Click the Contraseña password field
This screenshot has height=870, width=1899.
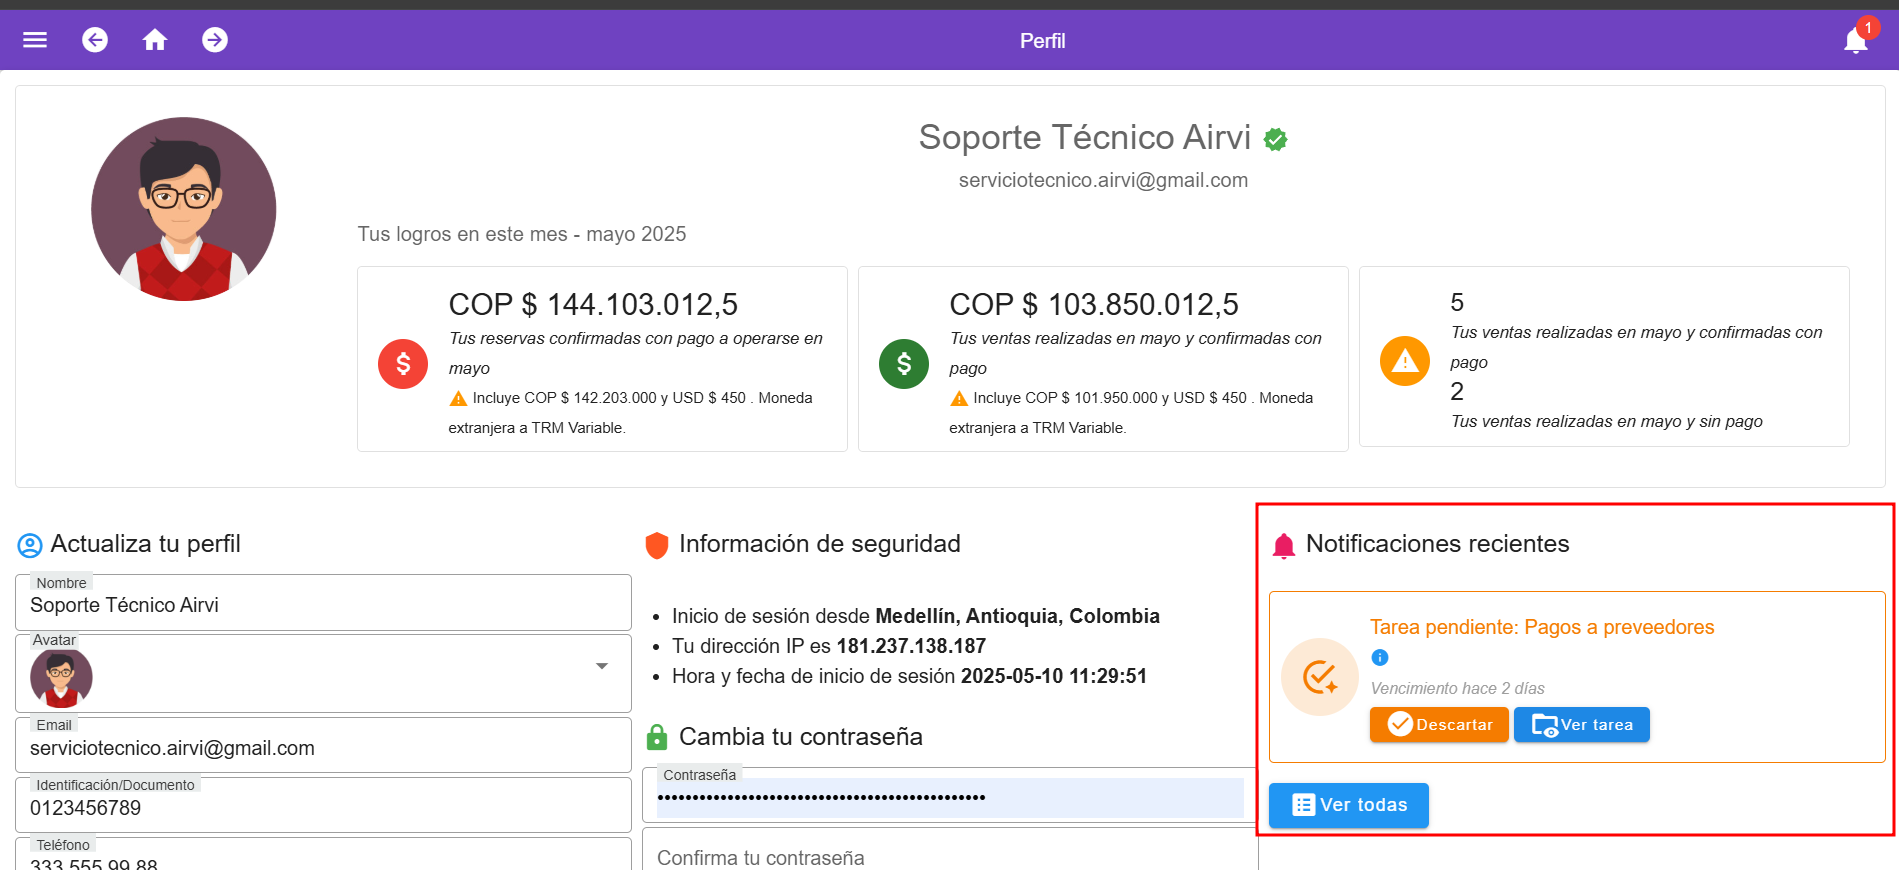pyautogui.click(x=948, y=798)
